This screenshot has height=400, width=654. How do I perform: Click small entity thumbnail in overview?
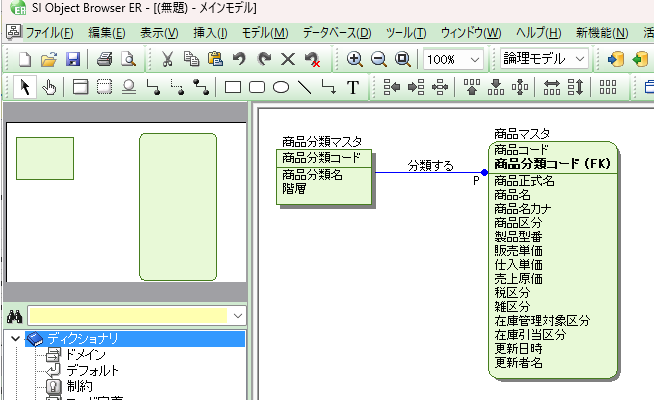pos(45,158)
